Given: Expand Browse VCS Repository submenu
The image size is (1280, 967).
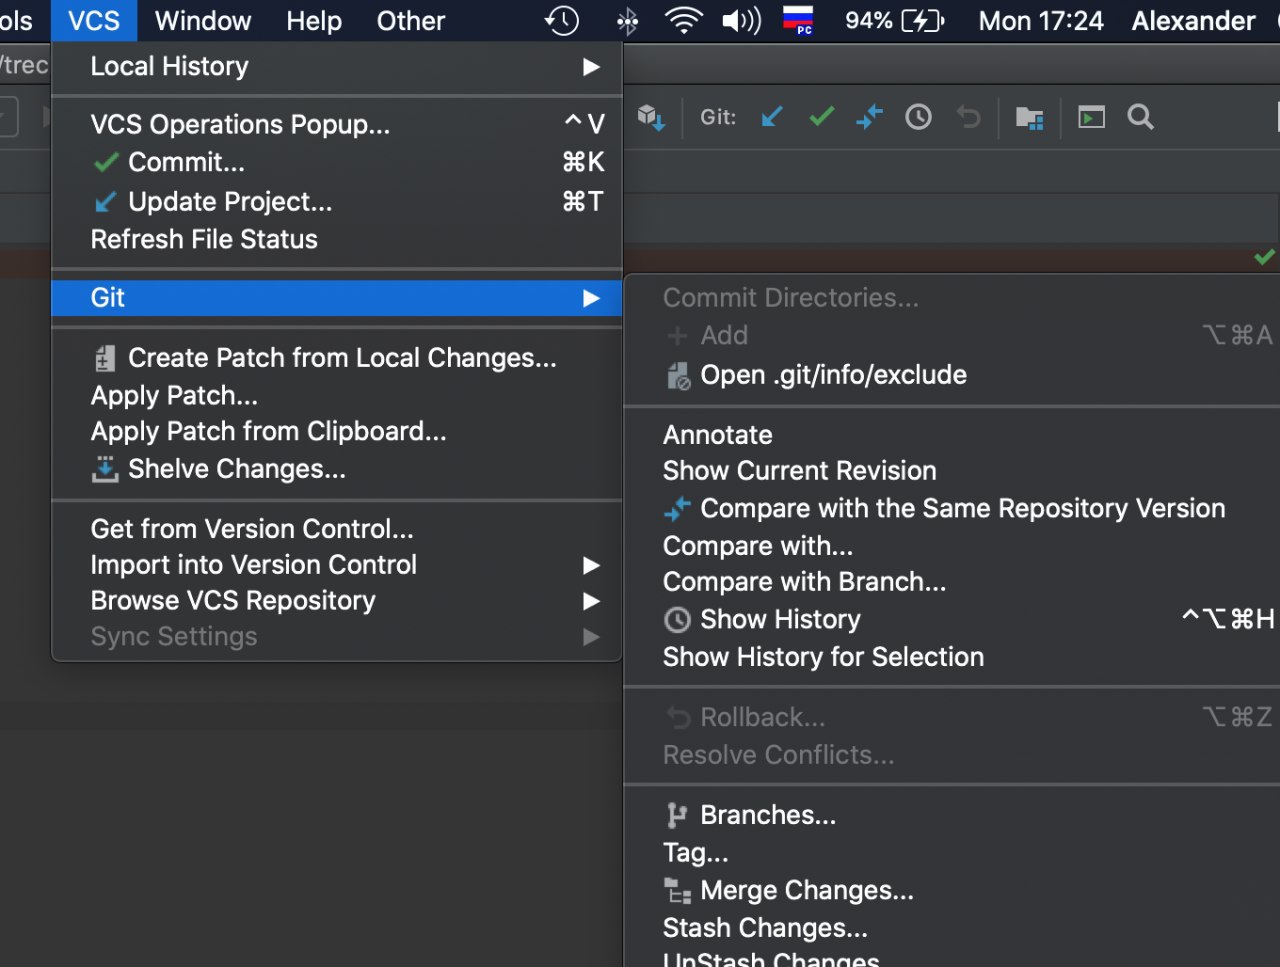Looking at the screenshot, I should 337,601.
